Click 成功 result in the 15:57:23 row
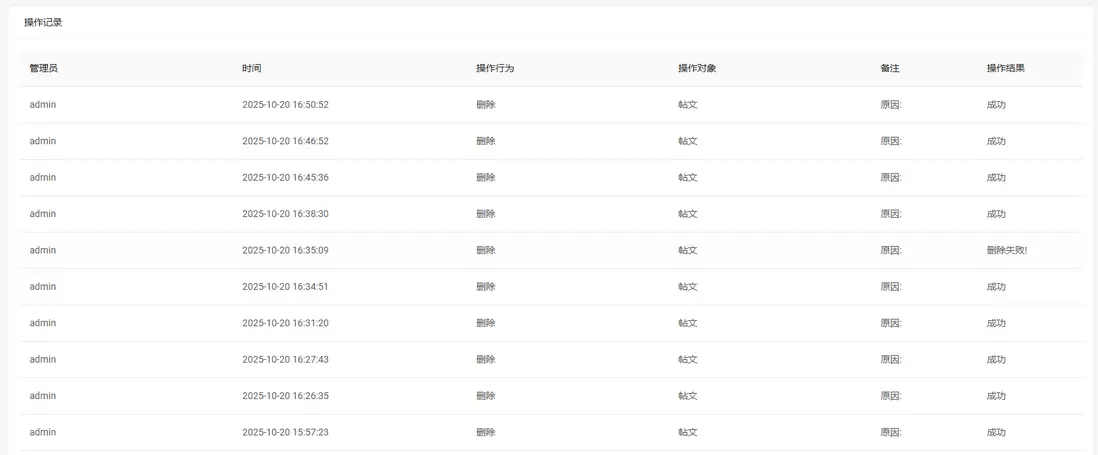Screen dimensions: 1098x455 (996, 432)
